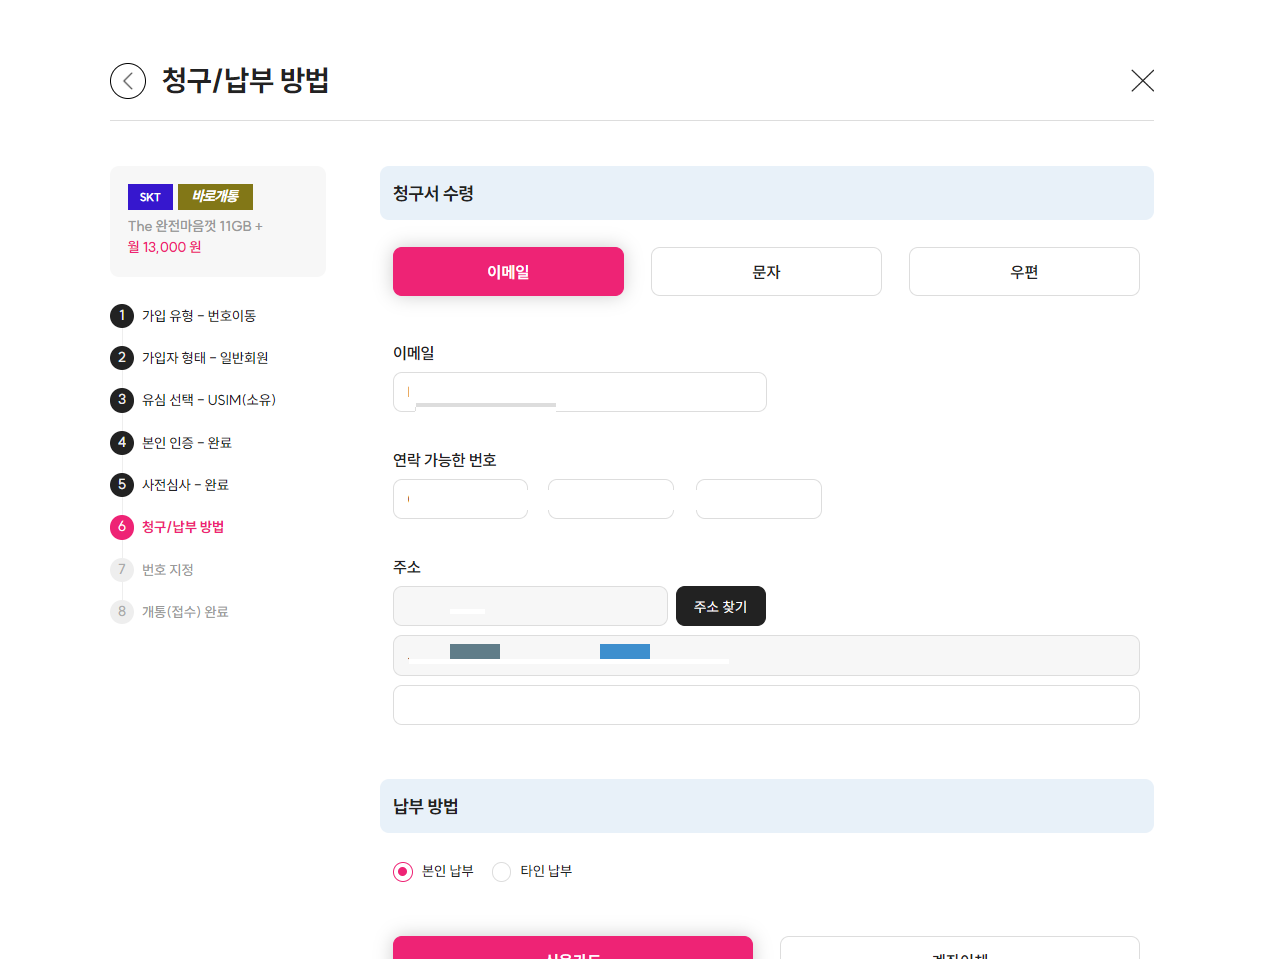The height and width of the screenshot is (959, 1279).
Task: Select 우편 as billing delivery method
Action: pos(1024,271)
